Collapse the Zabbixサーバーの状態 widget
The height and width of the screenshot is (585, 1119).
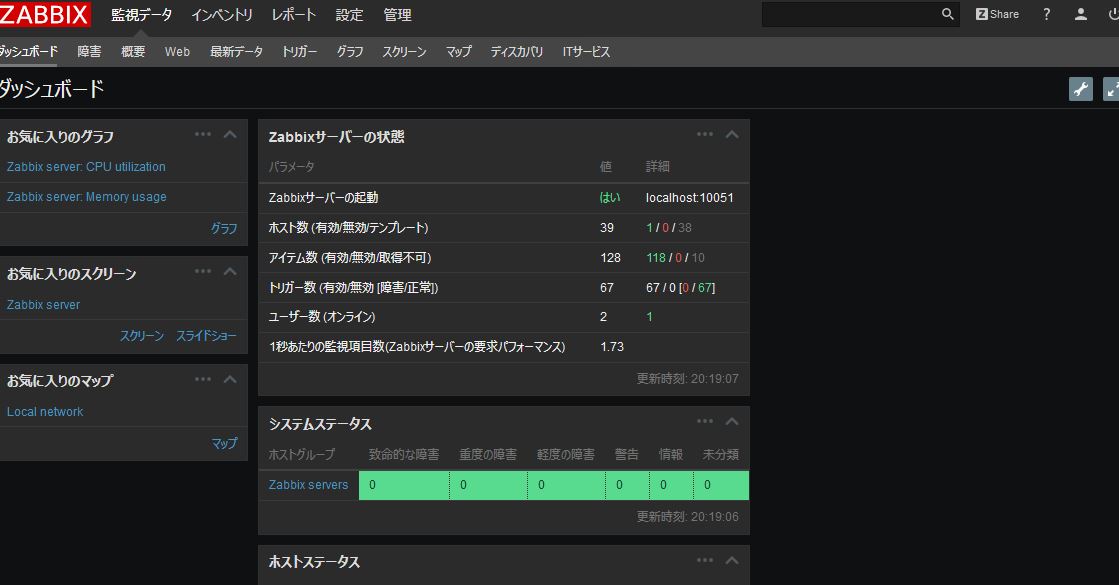(731, 133)
